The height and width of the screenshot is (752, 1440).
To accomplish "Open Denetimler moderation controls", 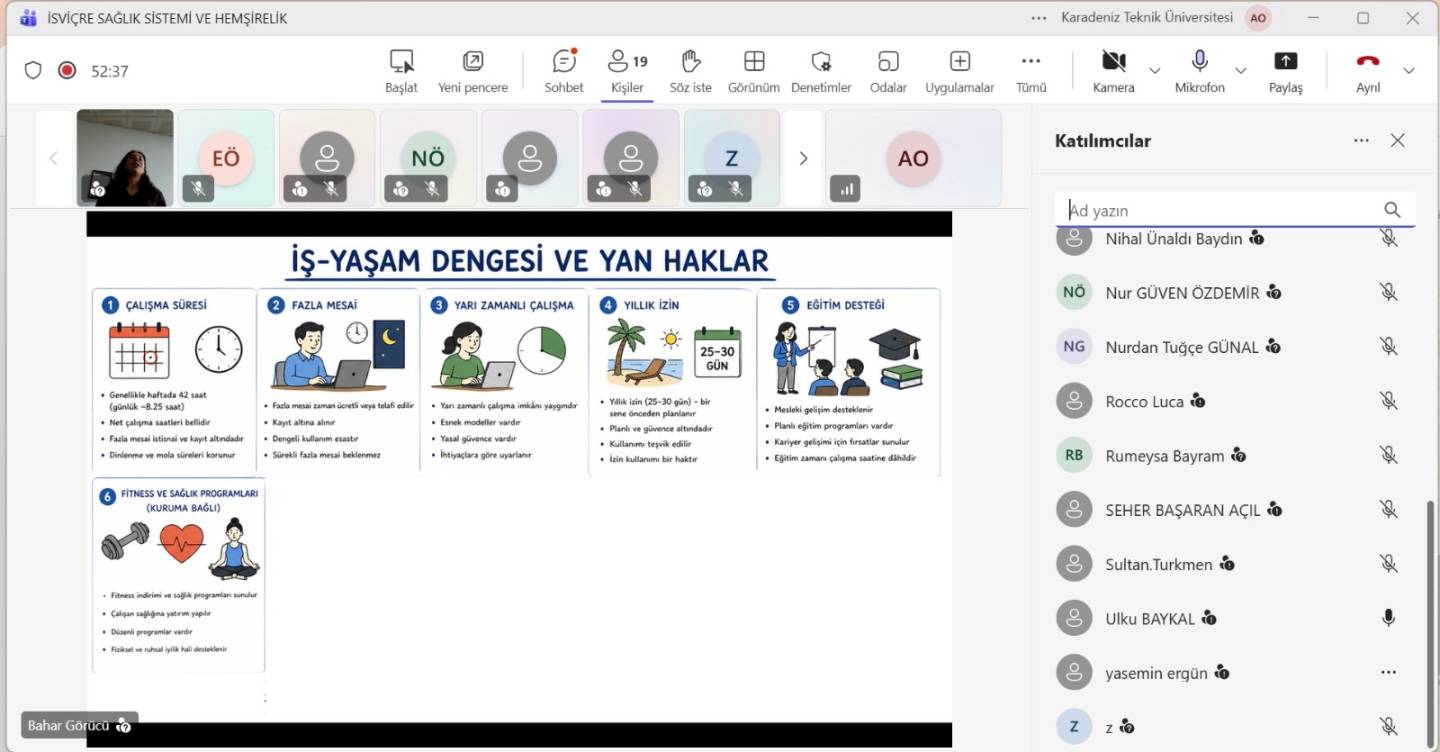I will point(821,62).
